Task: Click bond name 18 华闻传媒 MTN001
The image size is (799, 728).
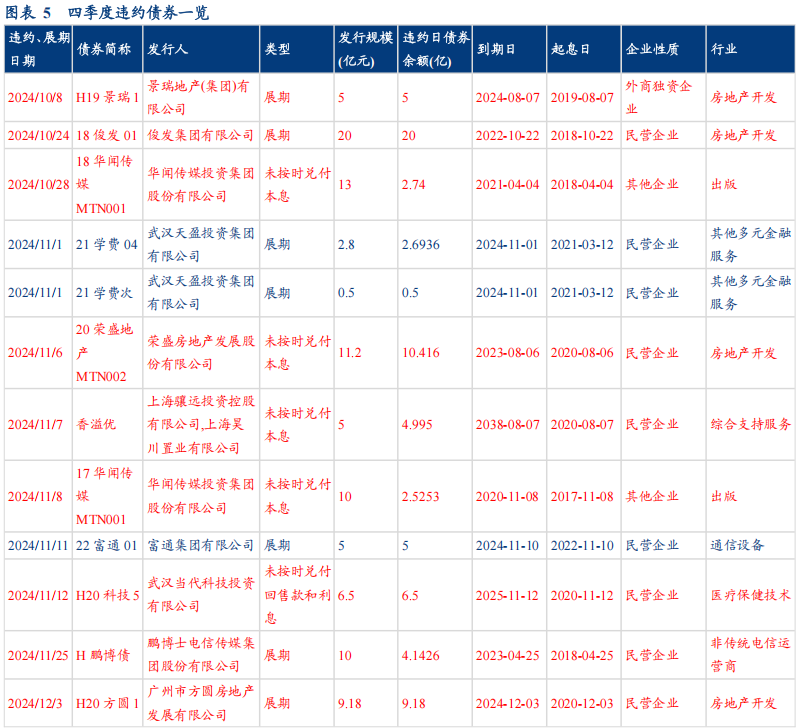Action: tap(104, 184)
